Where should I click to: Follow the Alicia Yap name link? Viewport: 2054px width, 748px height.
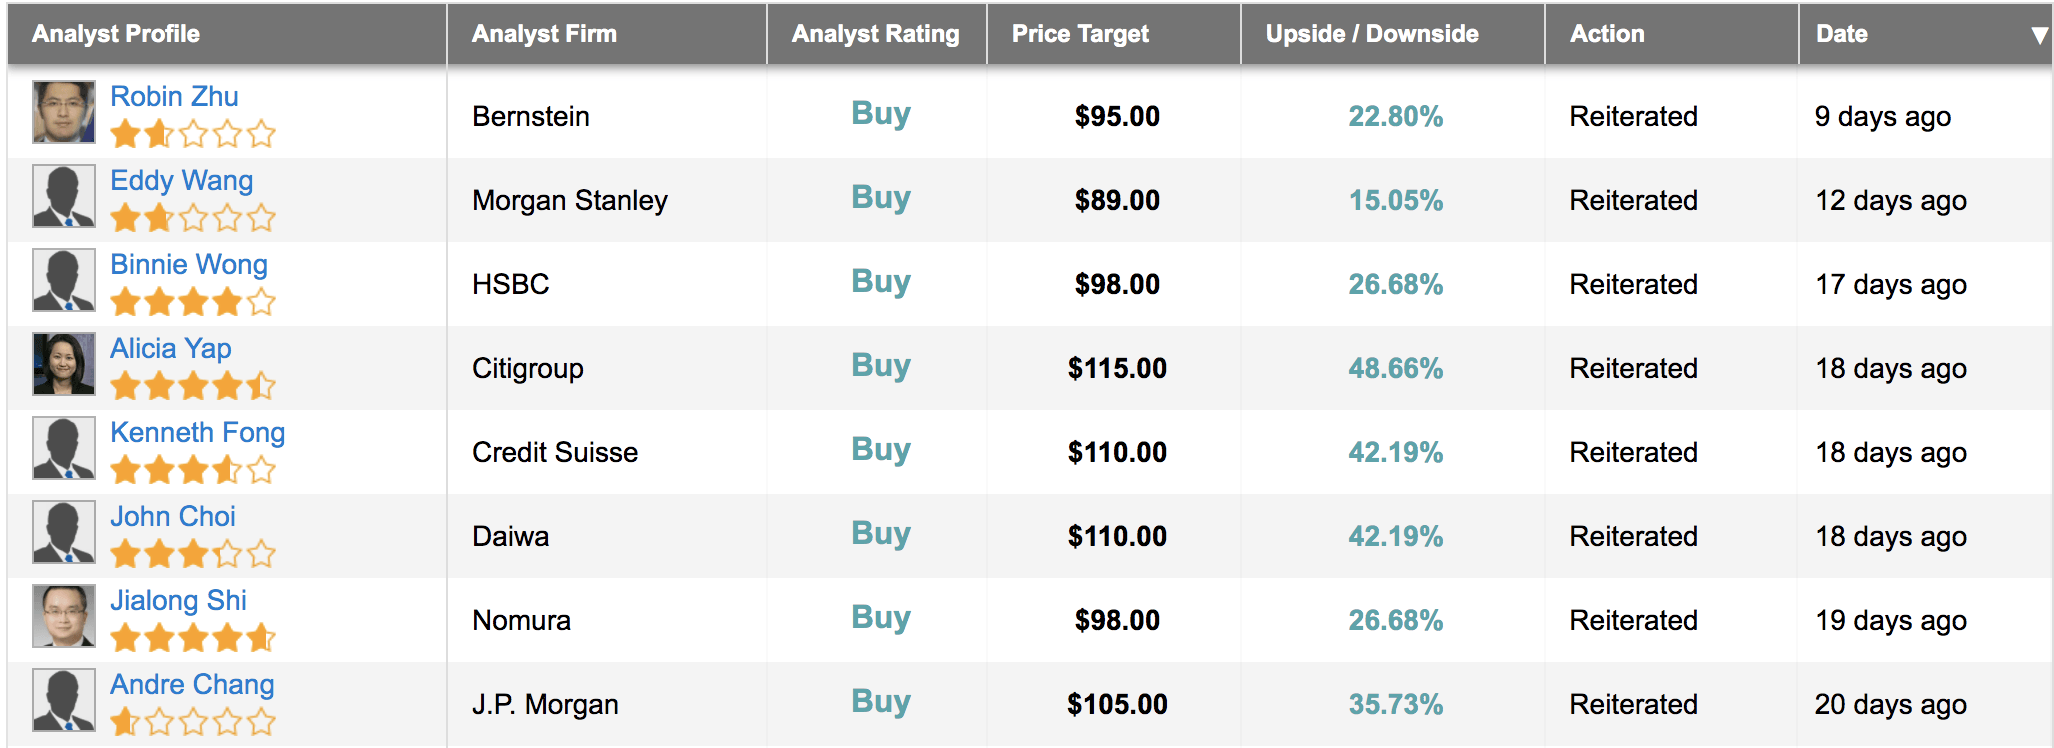coord(170,348)
